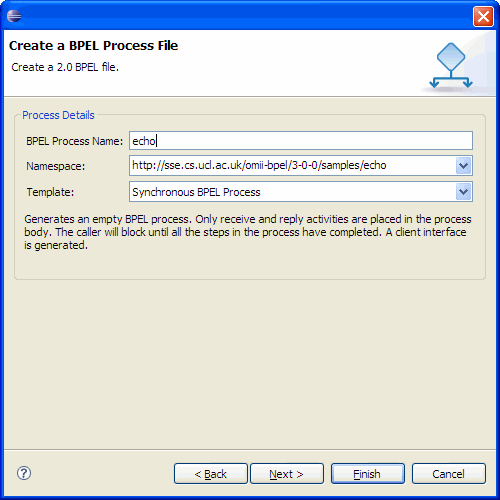The height and width of the screenshot is (500, 500).
Task: Click the Eclipse icon in the title bar
Action: [x=14, y=16]
